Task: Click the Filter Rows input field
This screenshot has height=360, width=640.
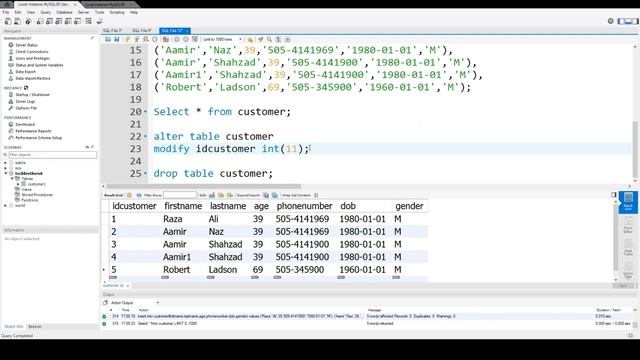Action: [180, 195]
